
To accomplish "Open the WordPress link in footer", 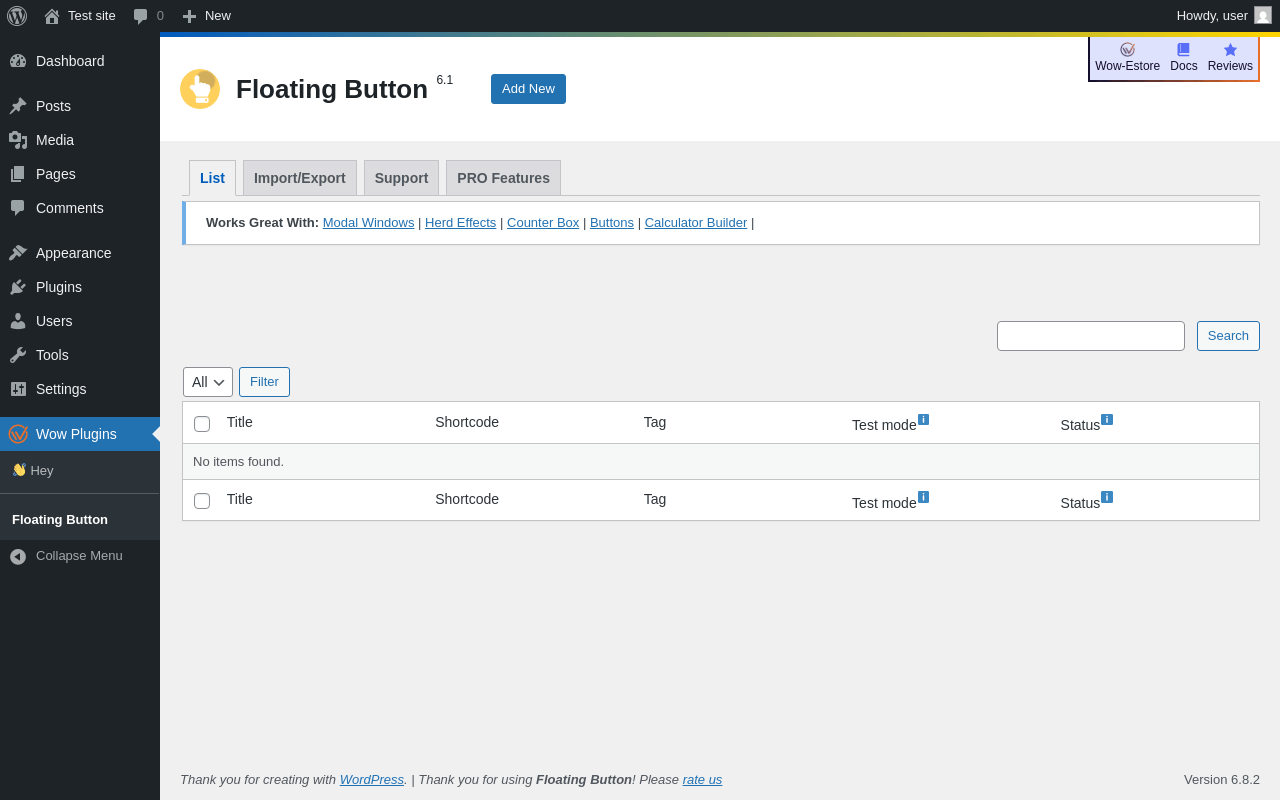I will pyautogui.click(x=372, y=779).
